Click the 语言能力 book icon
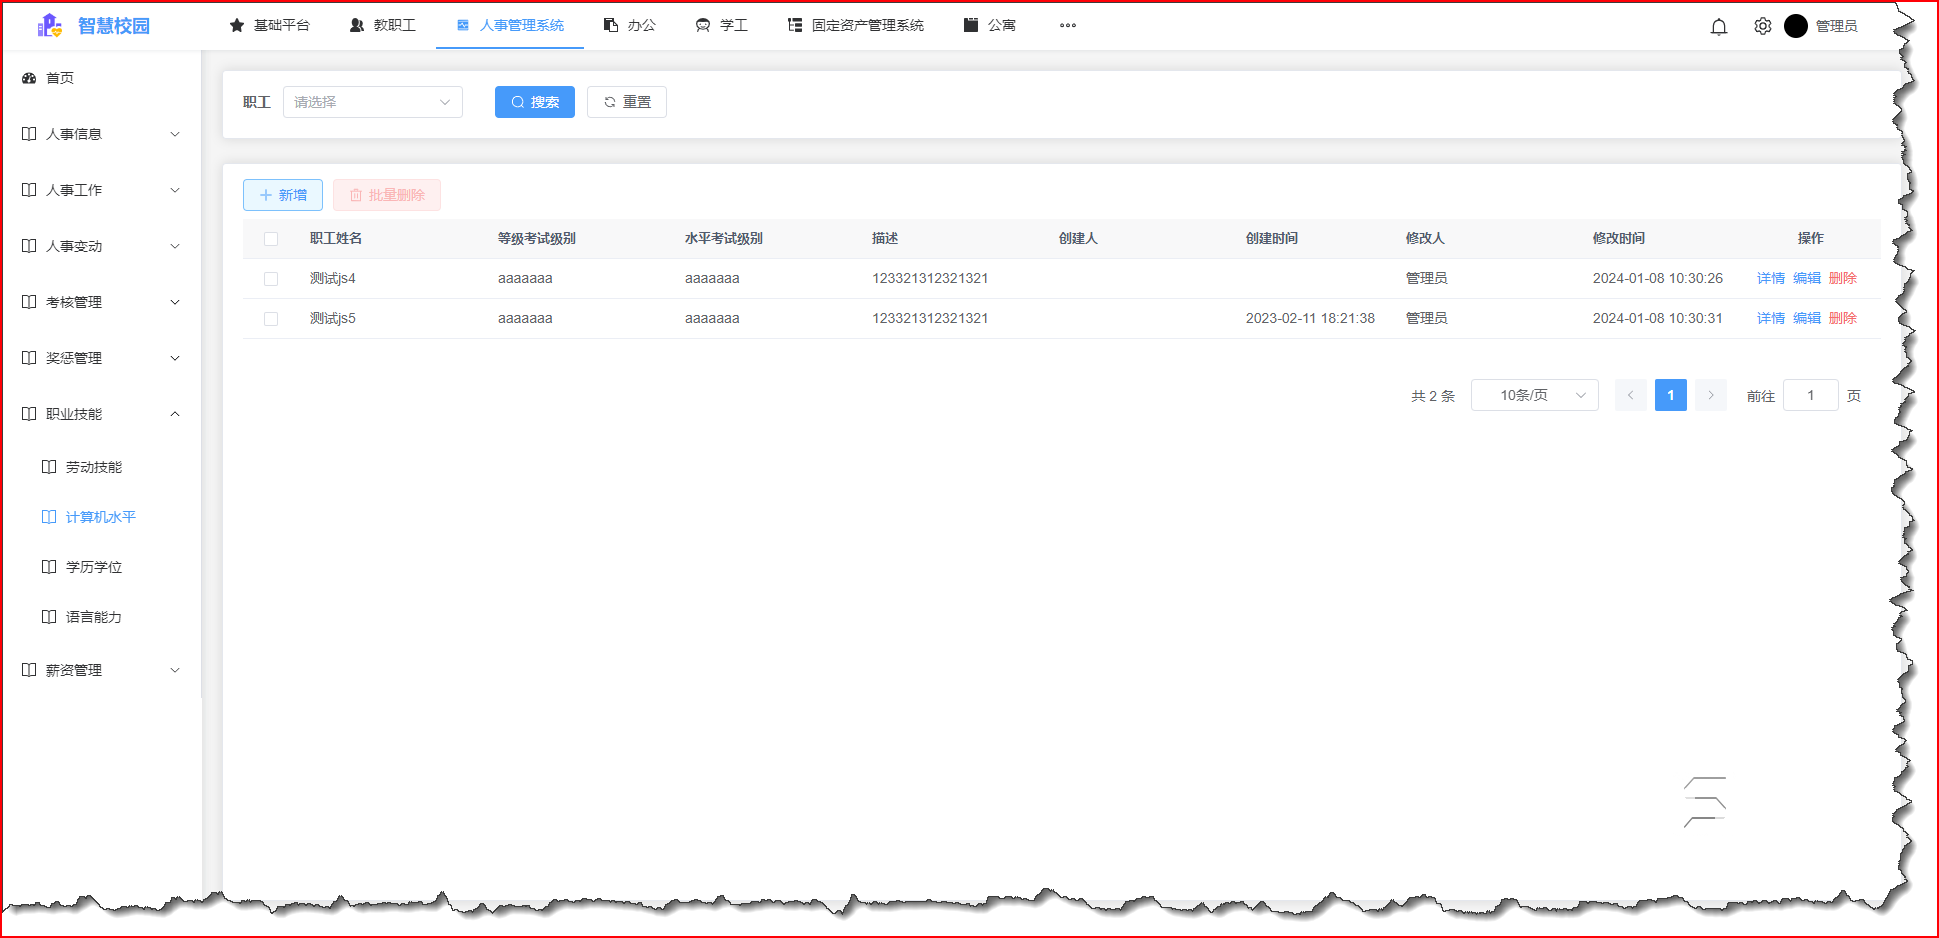This screenshot has height=938, width=1939. pos(49,617)
